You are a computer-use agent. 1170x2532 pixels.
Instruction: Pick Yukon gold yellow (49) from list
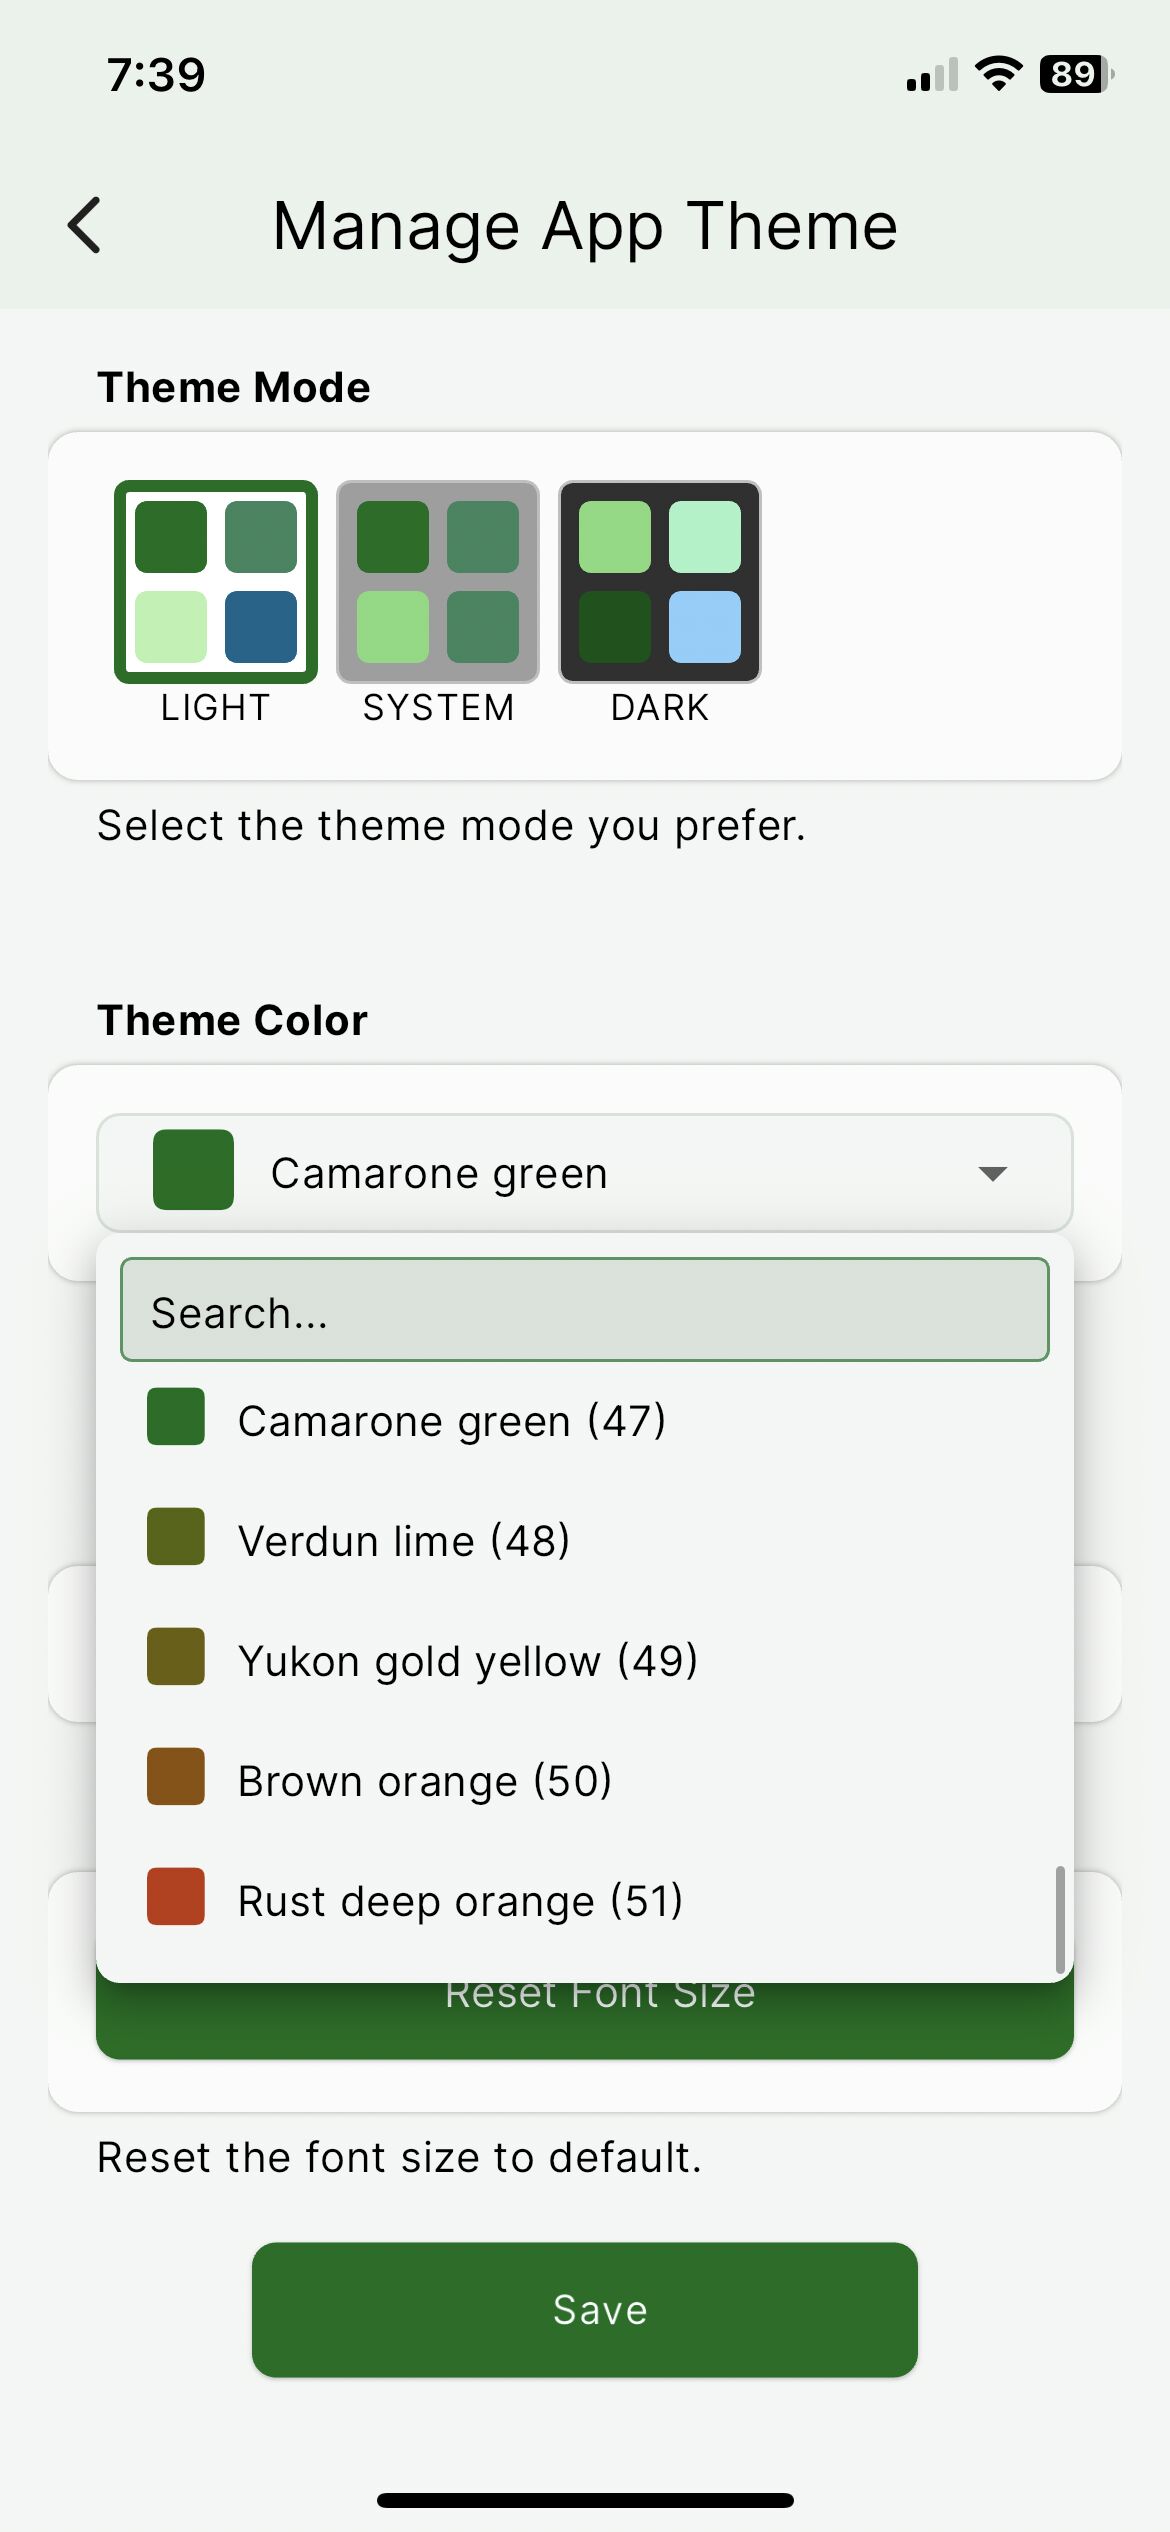[x=468, y=1660]
